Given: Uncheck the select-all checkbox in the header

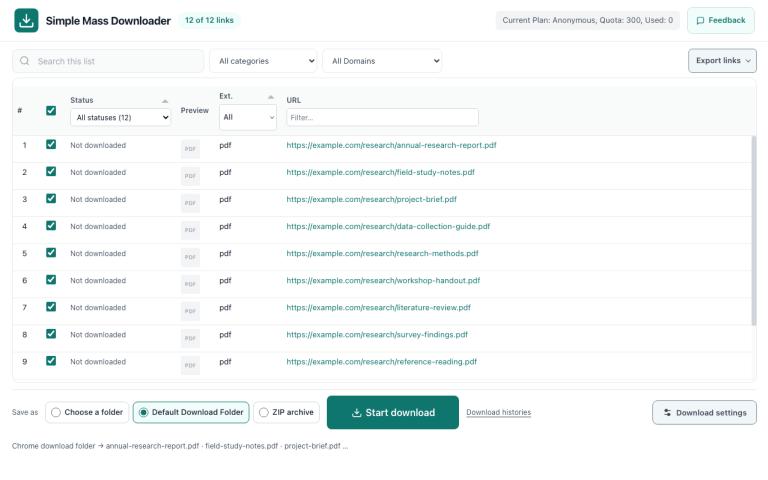Looking at the screenshot, I should pyautogui.click(x=51, y=111).
